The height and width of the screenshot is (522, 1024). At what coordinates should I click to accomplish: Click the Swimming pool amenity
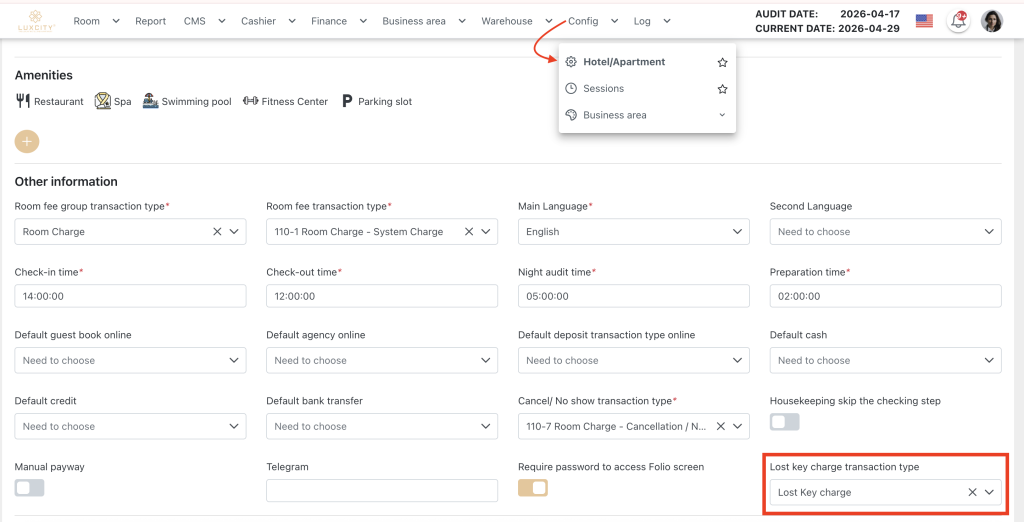coord(187,101)
